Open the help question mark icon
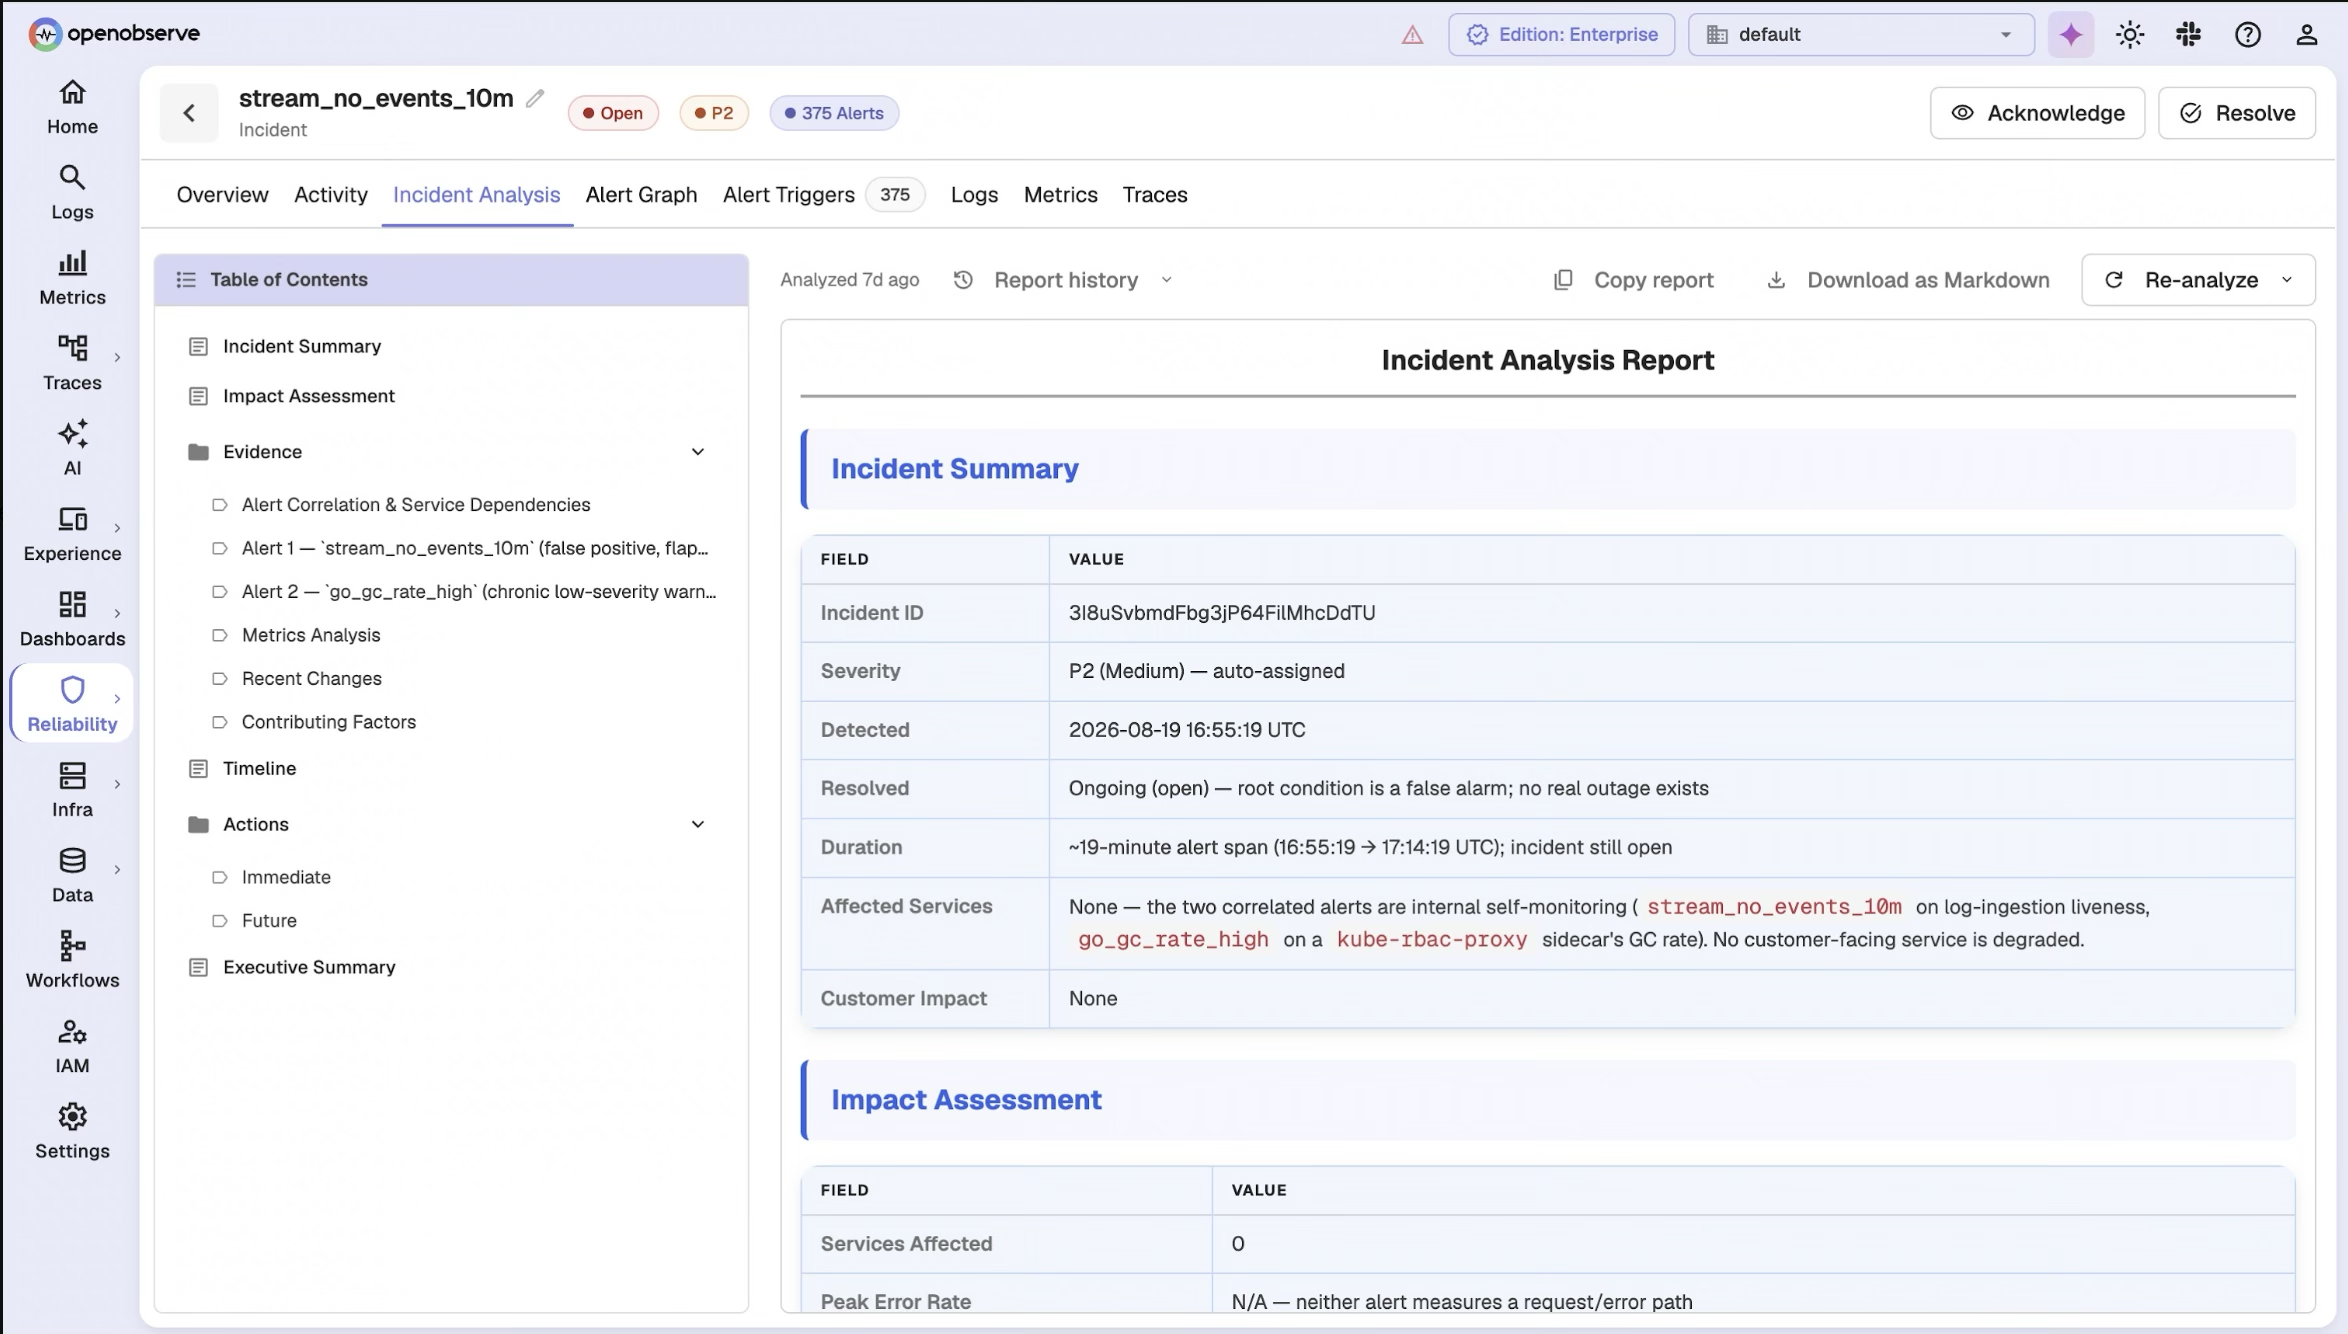Image resolution: width=2348 pixels, height=1334 pixels. pos(2247,34)
